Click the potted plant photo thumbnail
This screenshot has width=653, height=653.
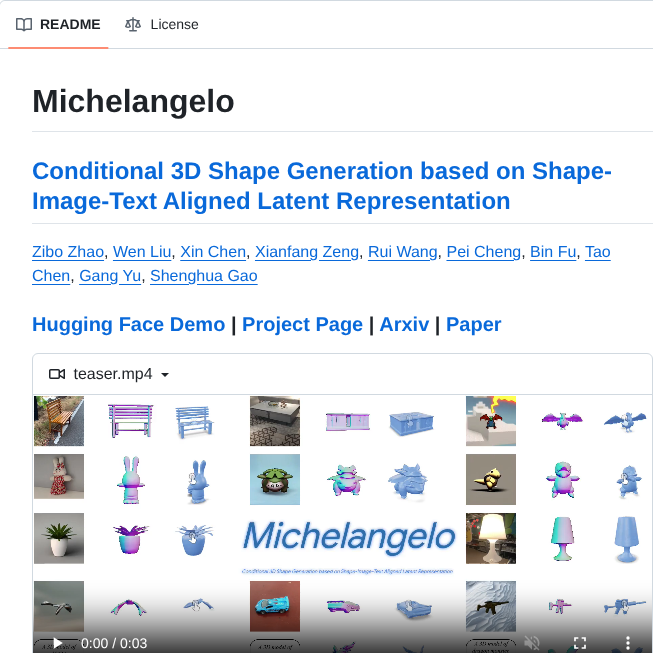pyautogui.click(x=59, y=538)
